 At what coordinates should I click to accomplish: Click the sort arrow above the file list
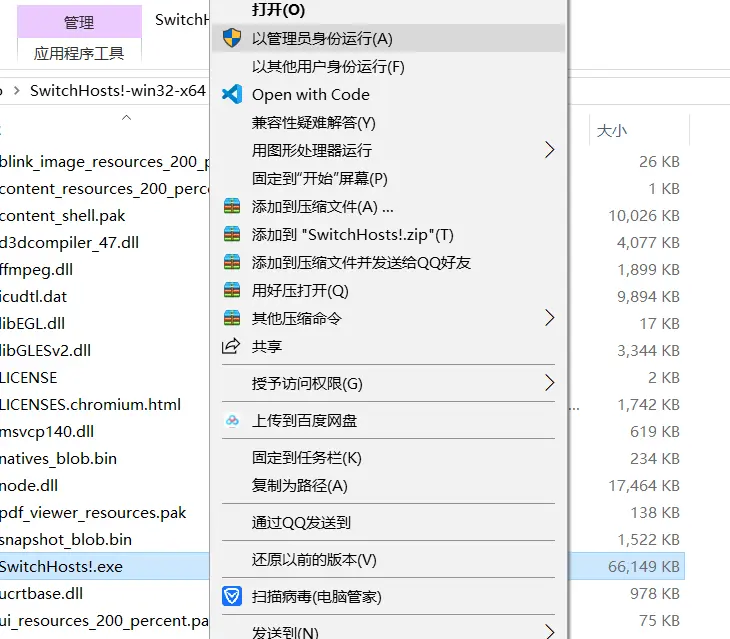tap(126, 118)
